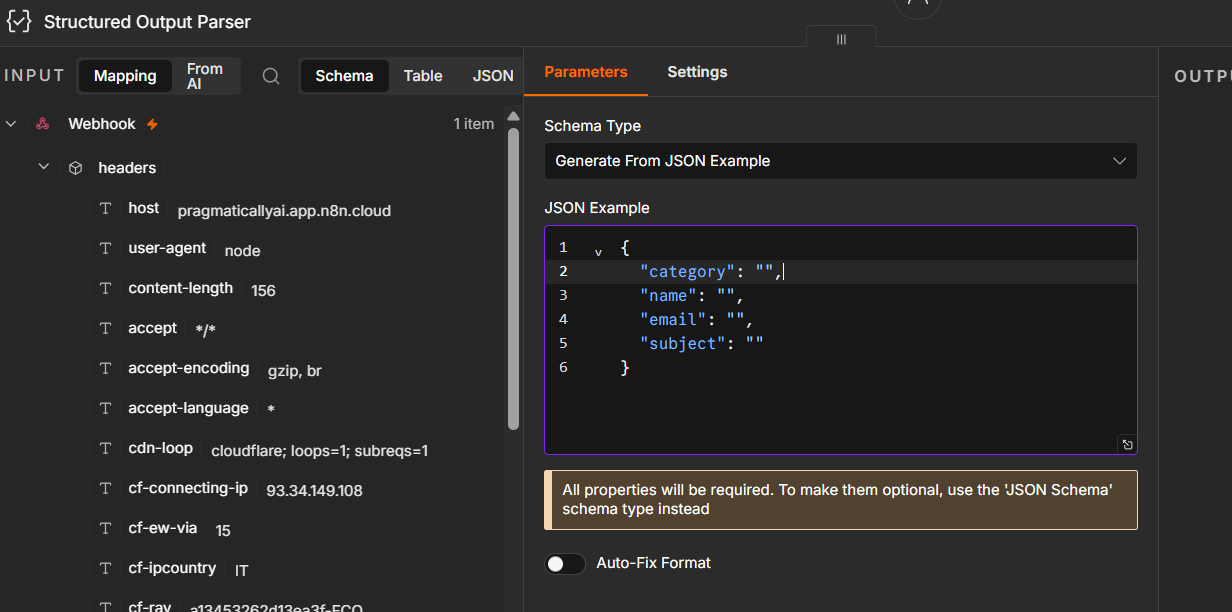Select the From AI input mode
The height and width of the screenshot is (612, 1232).
coord(204,76)
